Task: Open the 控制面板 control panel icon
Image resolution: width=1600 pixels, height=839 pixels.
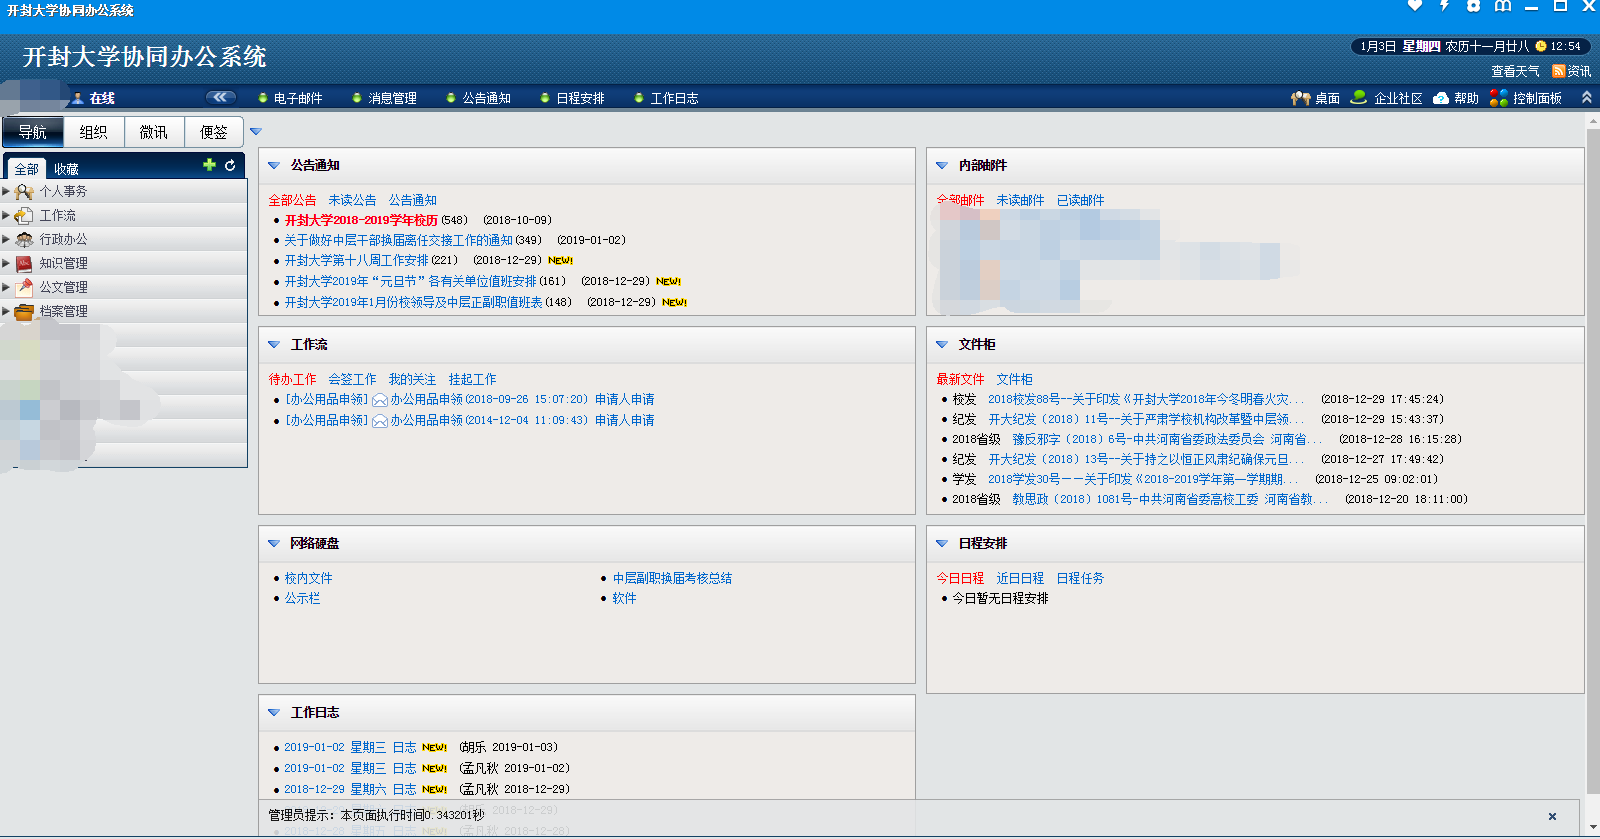Action: 1498,98
